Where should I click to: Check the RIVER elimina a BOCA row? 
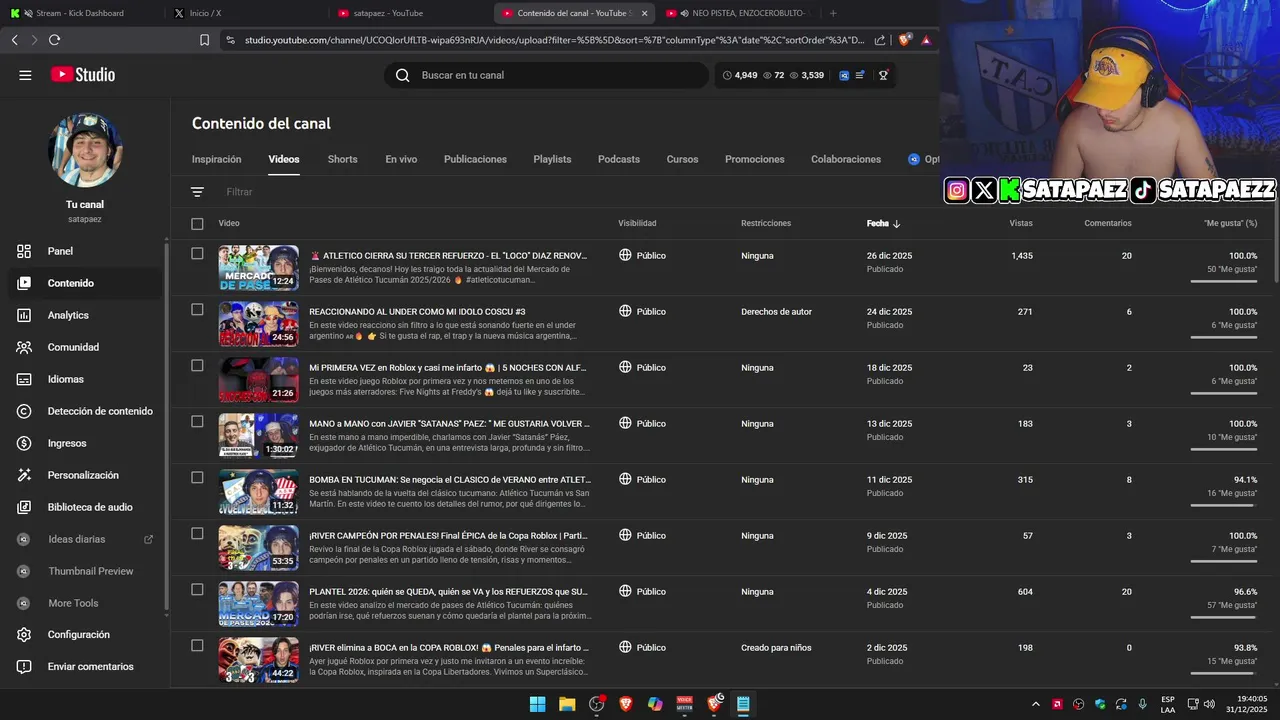point(197,646)
